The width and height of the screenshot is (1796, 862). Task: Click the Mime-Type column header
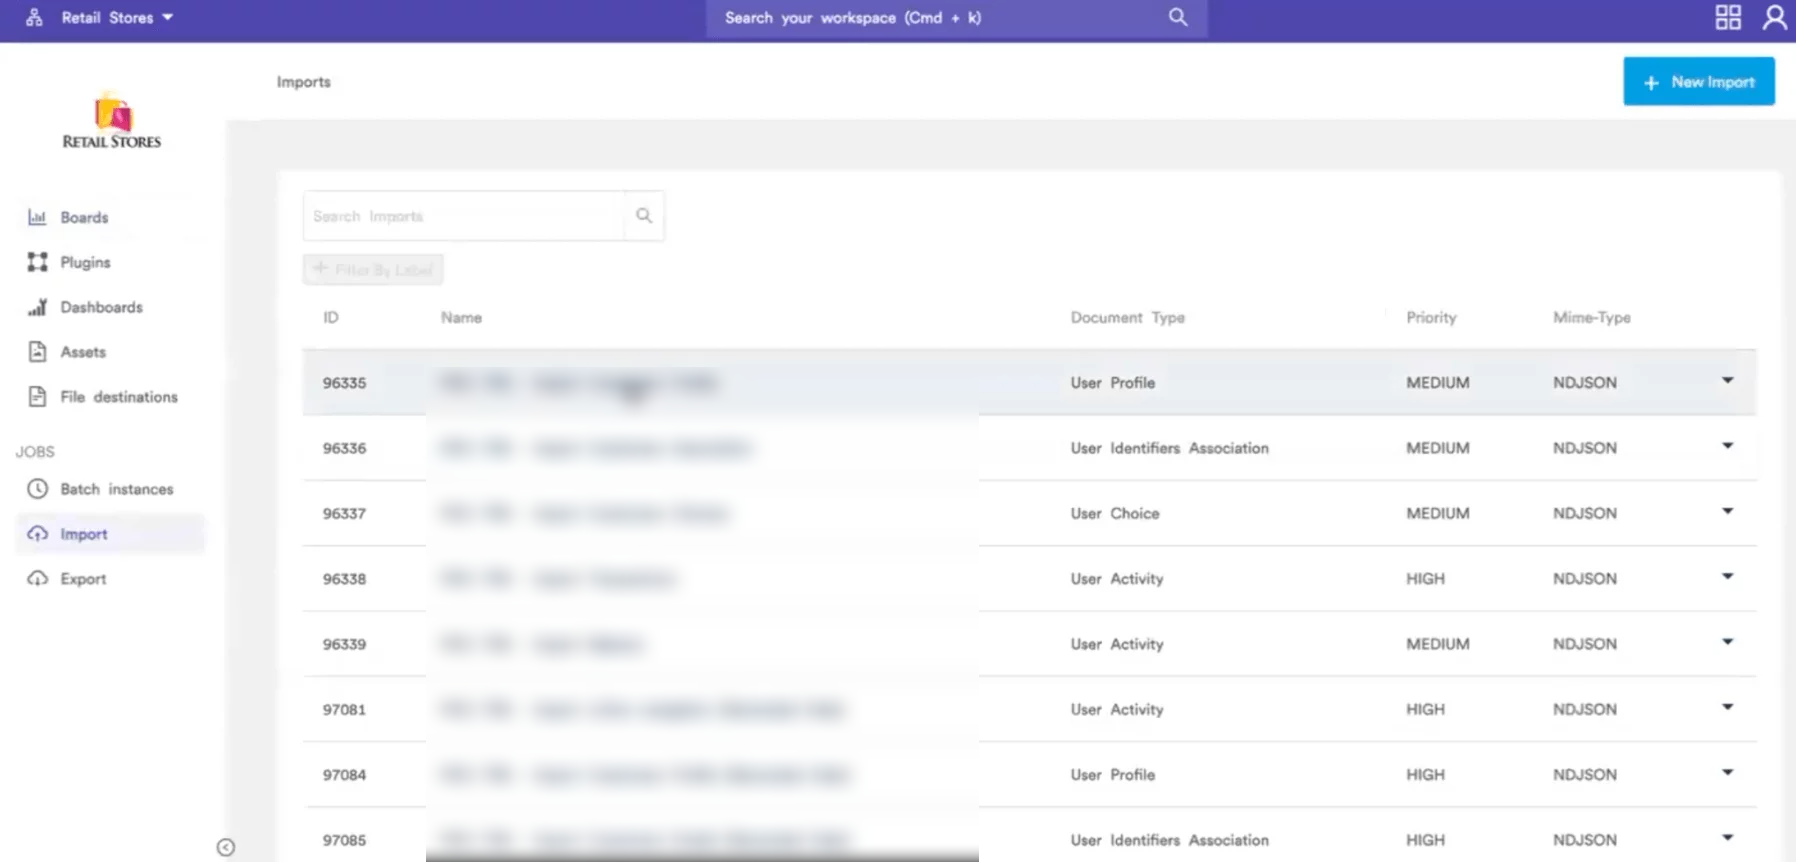click(x=1591, y=317)
